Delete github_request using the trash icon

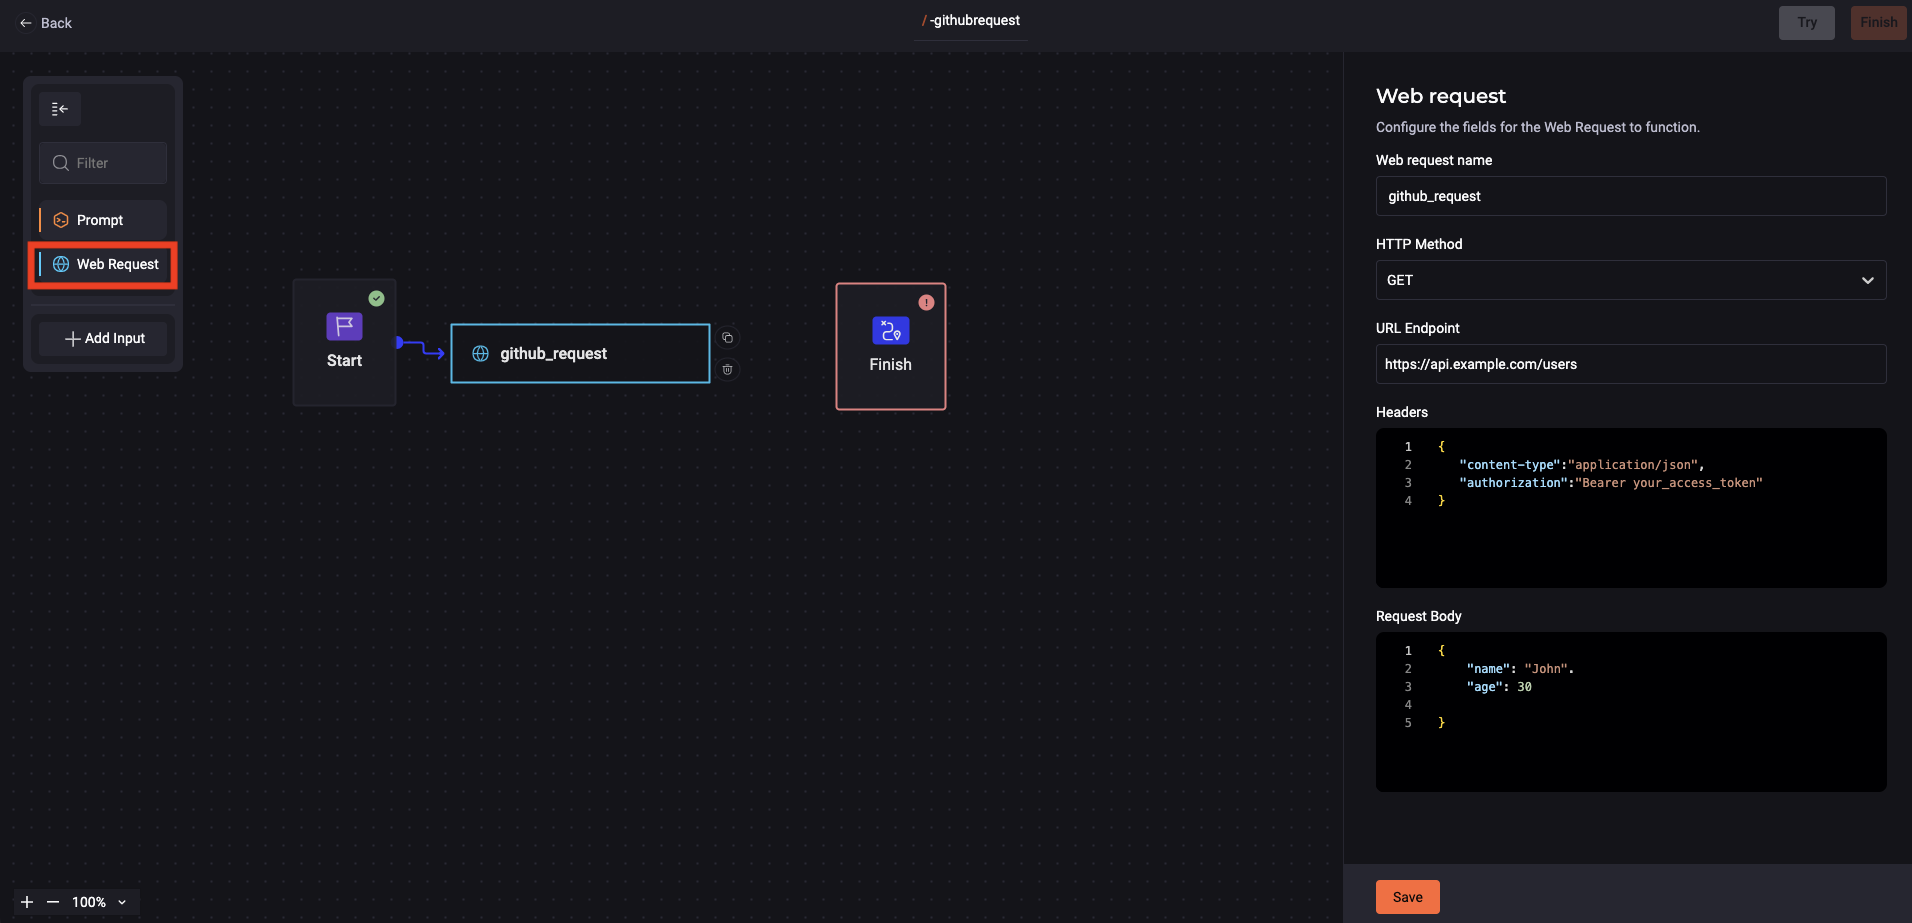click(727, 369)
